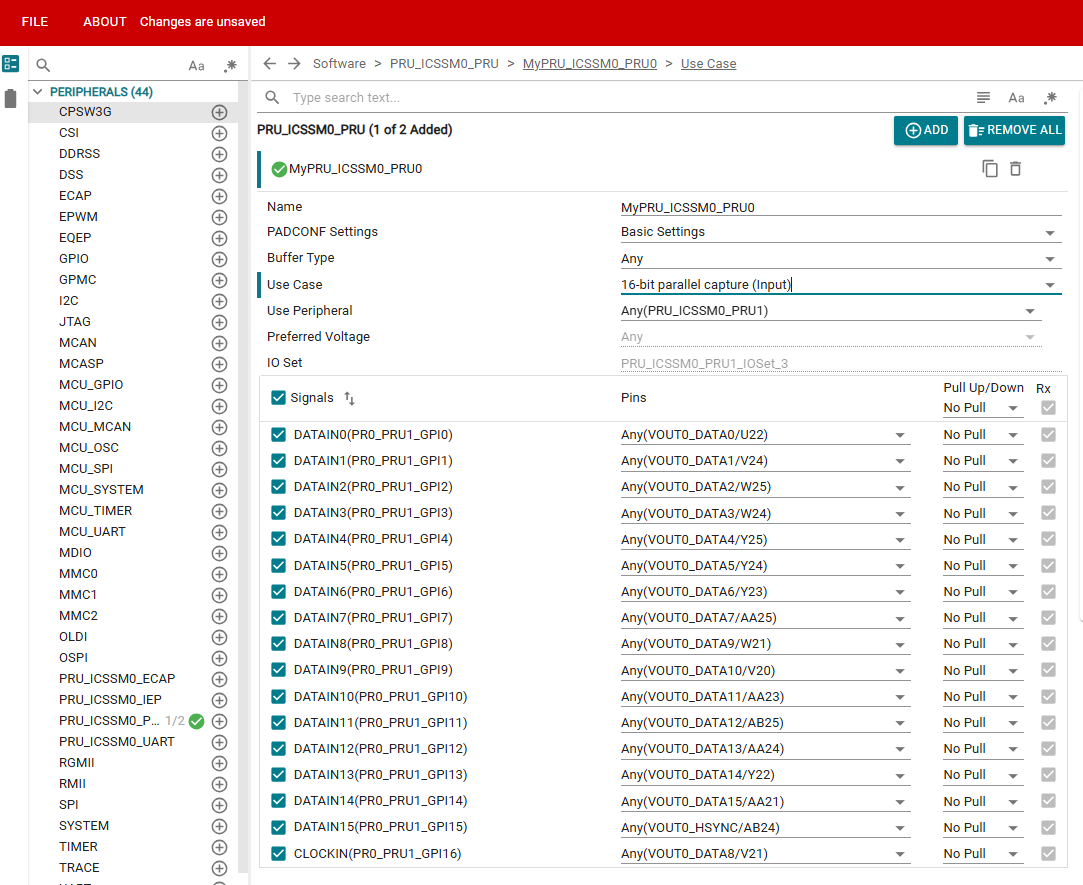Viewport: 1083px width, 885px height.
Task: Toggle signal sort order icon next to Signals
Action: [349, 398]
